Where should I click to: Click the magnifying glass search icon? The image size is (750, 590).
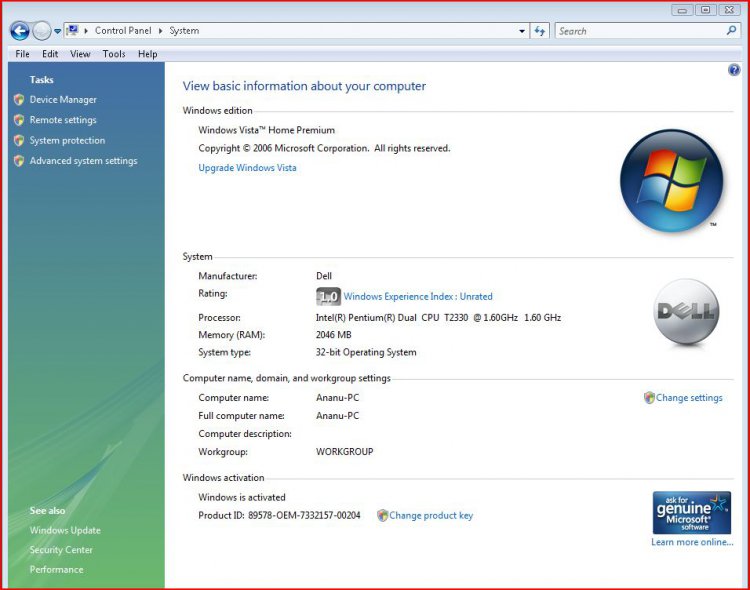point(731,31)
